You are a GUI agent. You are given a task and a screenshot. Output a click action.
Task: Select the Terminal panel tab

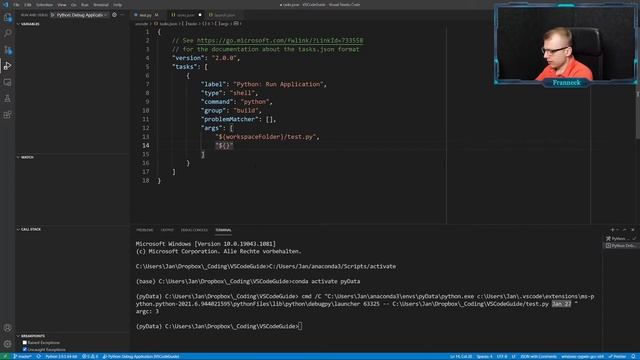(223, 230)
